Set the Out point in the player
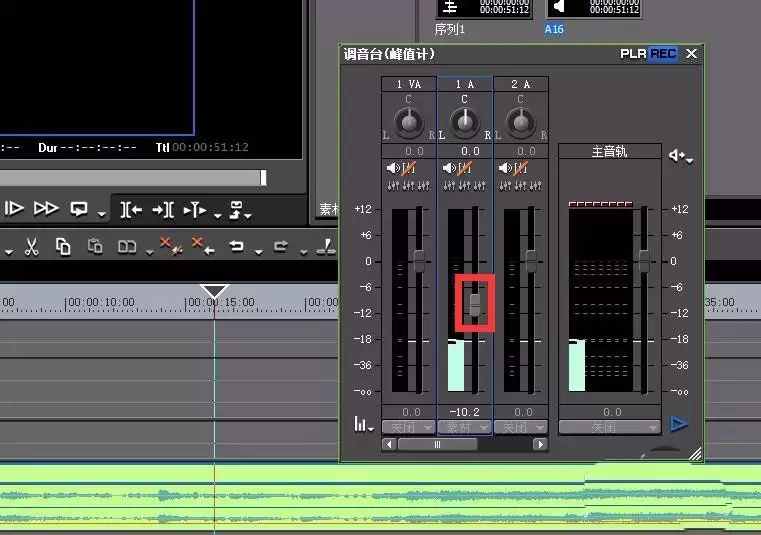The width and height of the screenshot is (761, 535). (163, 210)
